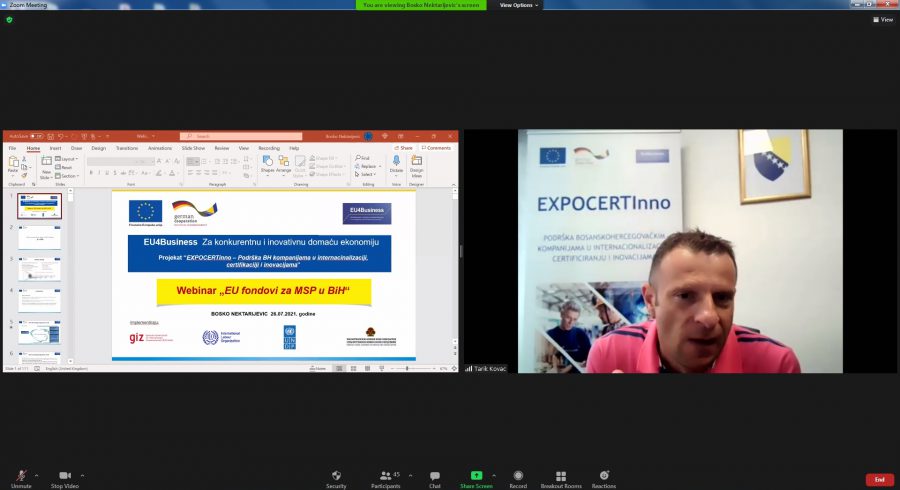Open the File tab in PowerPoint
The width and height of the screenshot is (900, 490).
[13, 148]
